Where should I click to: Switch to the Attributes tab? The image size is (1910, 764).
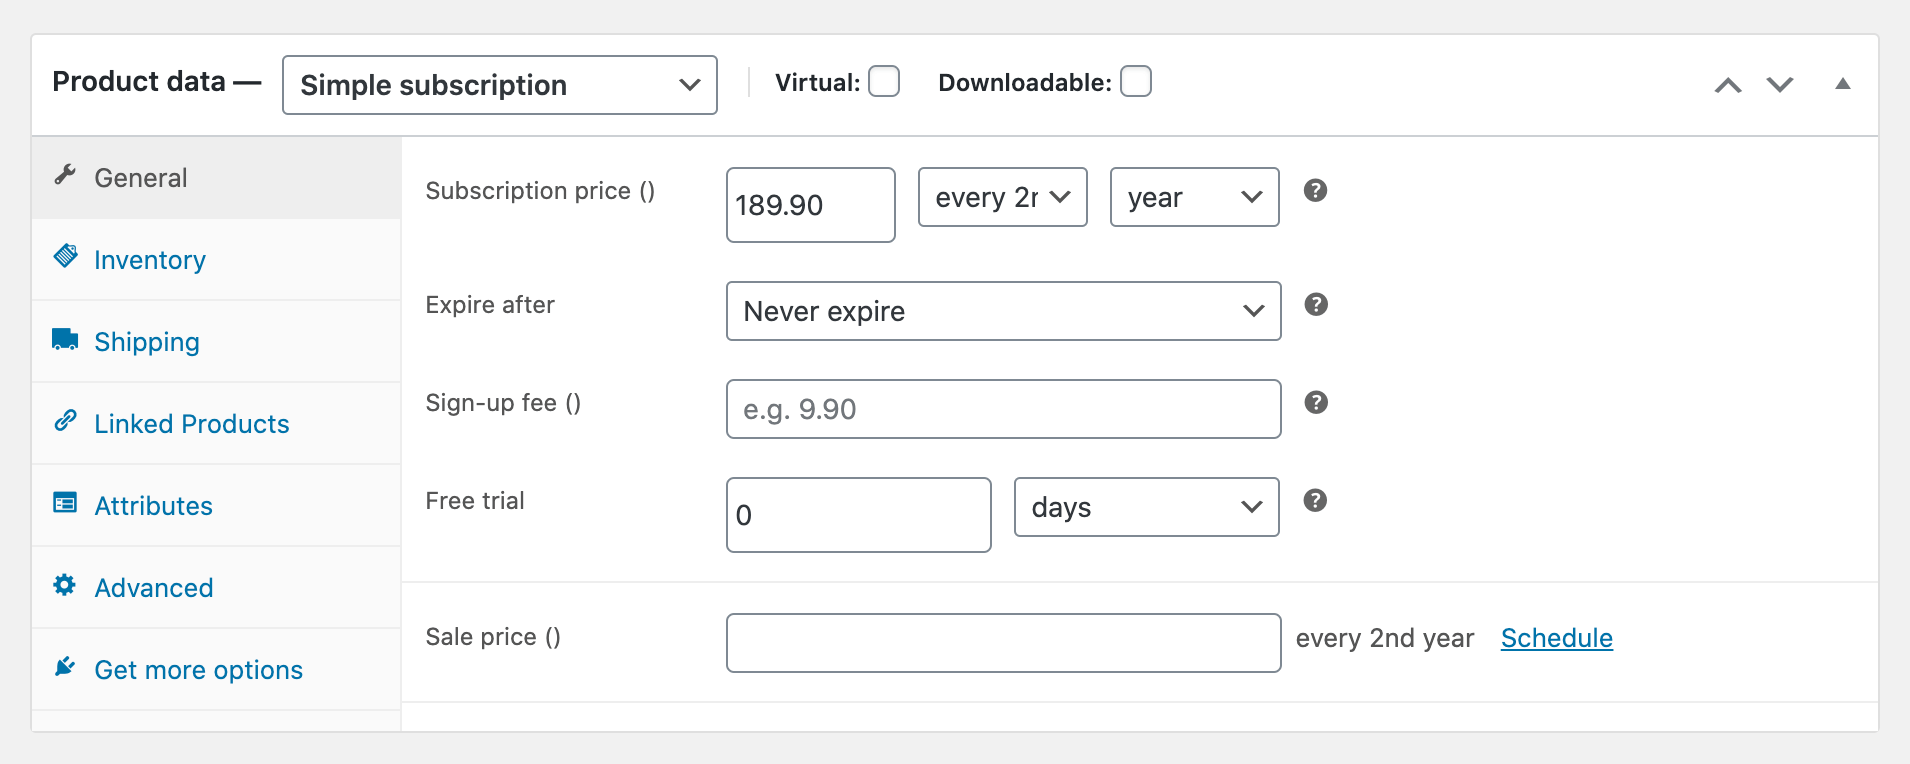tap(216, 506)
